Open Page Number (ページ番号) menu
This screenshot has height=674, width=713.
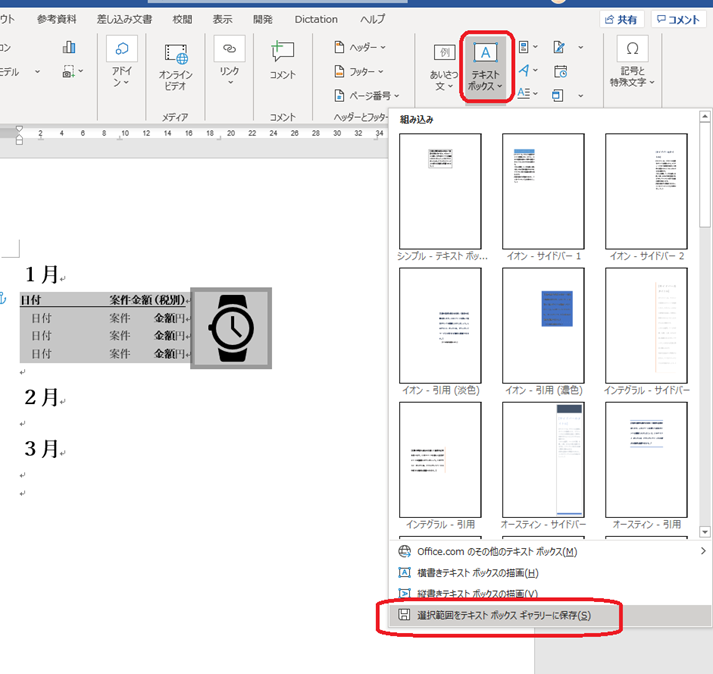tap(366, 96)
